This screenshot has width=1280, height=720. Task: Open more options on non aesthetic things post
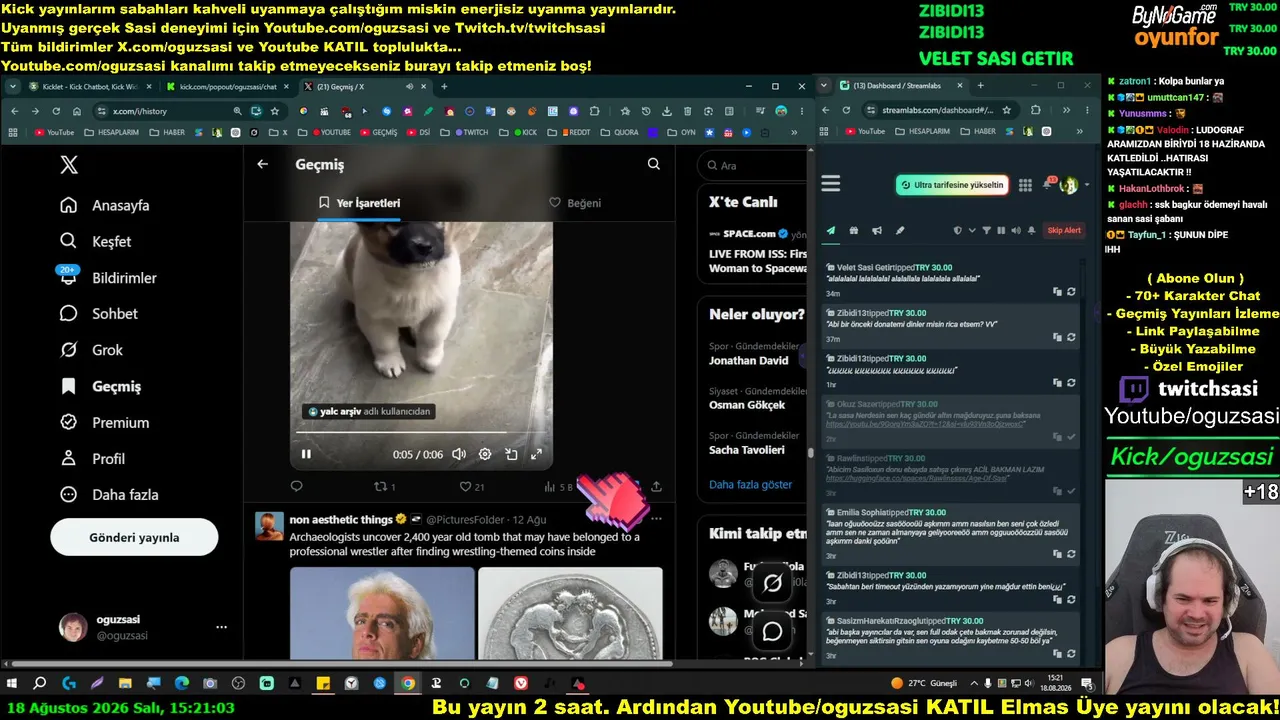tap(656, 519)
